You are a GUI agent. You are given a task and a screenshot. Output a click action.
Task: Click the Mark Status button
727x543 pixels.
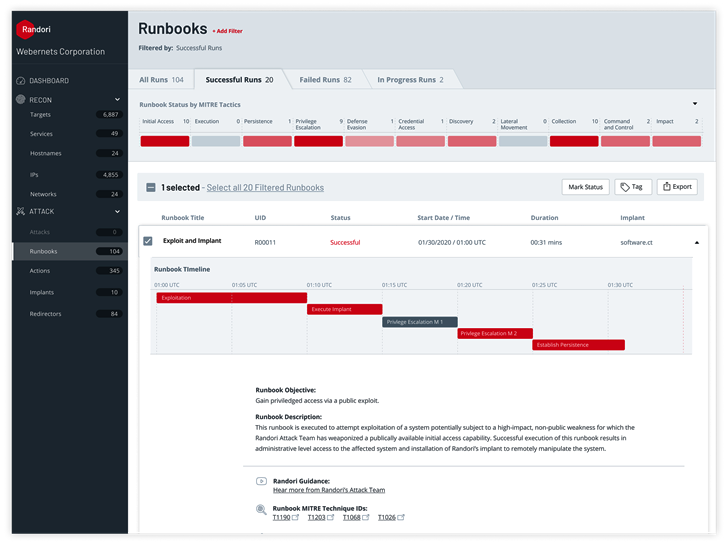(586, 187)
